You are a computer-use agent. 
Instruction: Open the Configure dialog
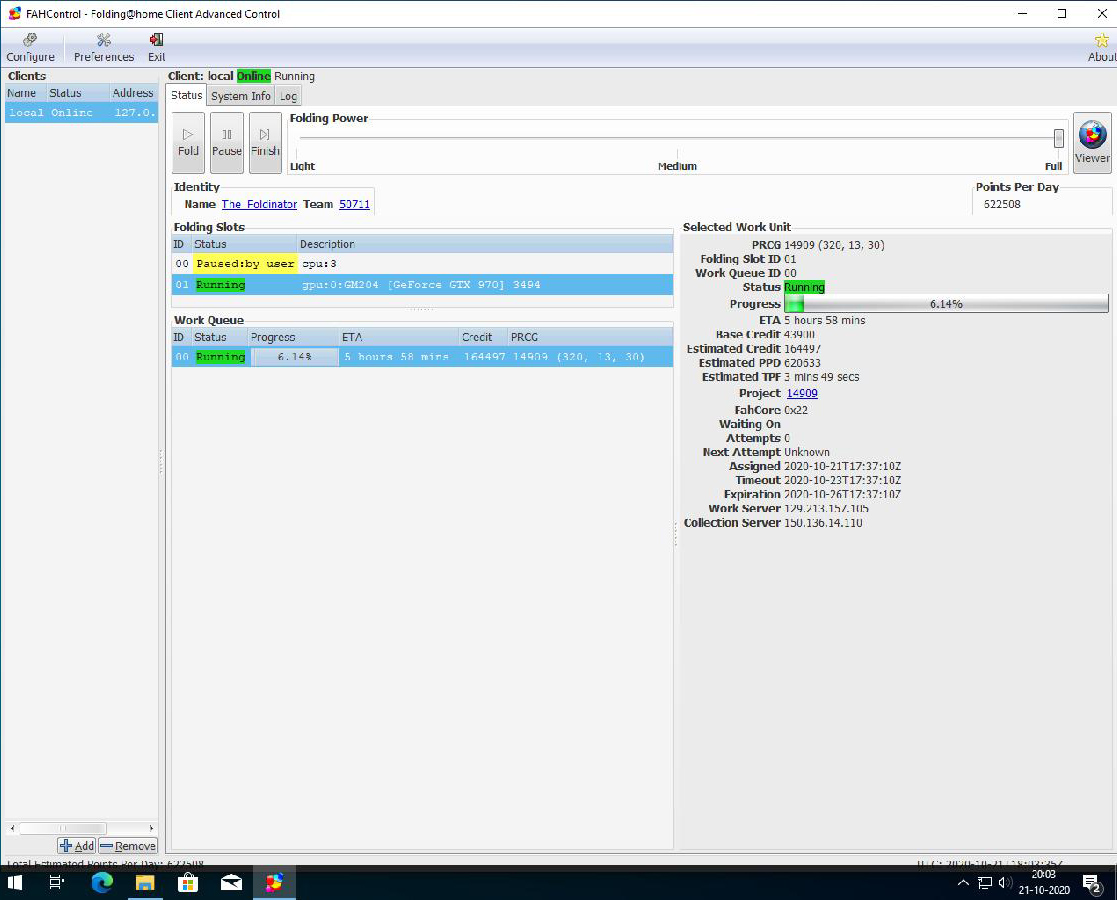pos(30,48)
